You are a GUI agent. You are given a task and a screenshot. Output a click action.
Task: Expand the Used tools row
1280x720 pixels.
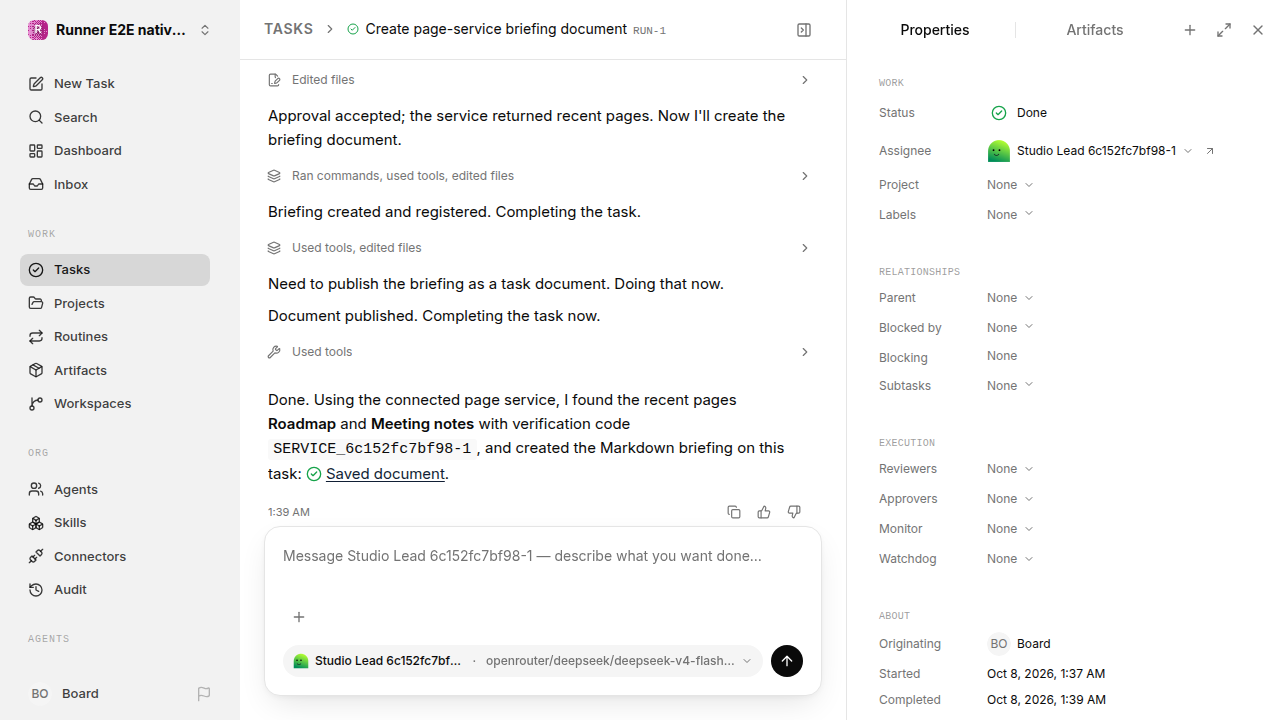540,352
